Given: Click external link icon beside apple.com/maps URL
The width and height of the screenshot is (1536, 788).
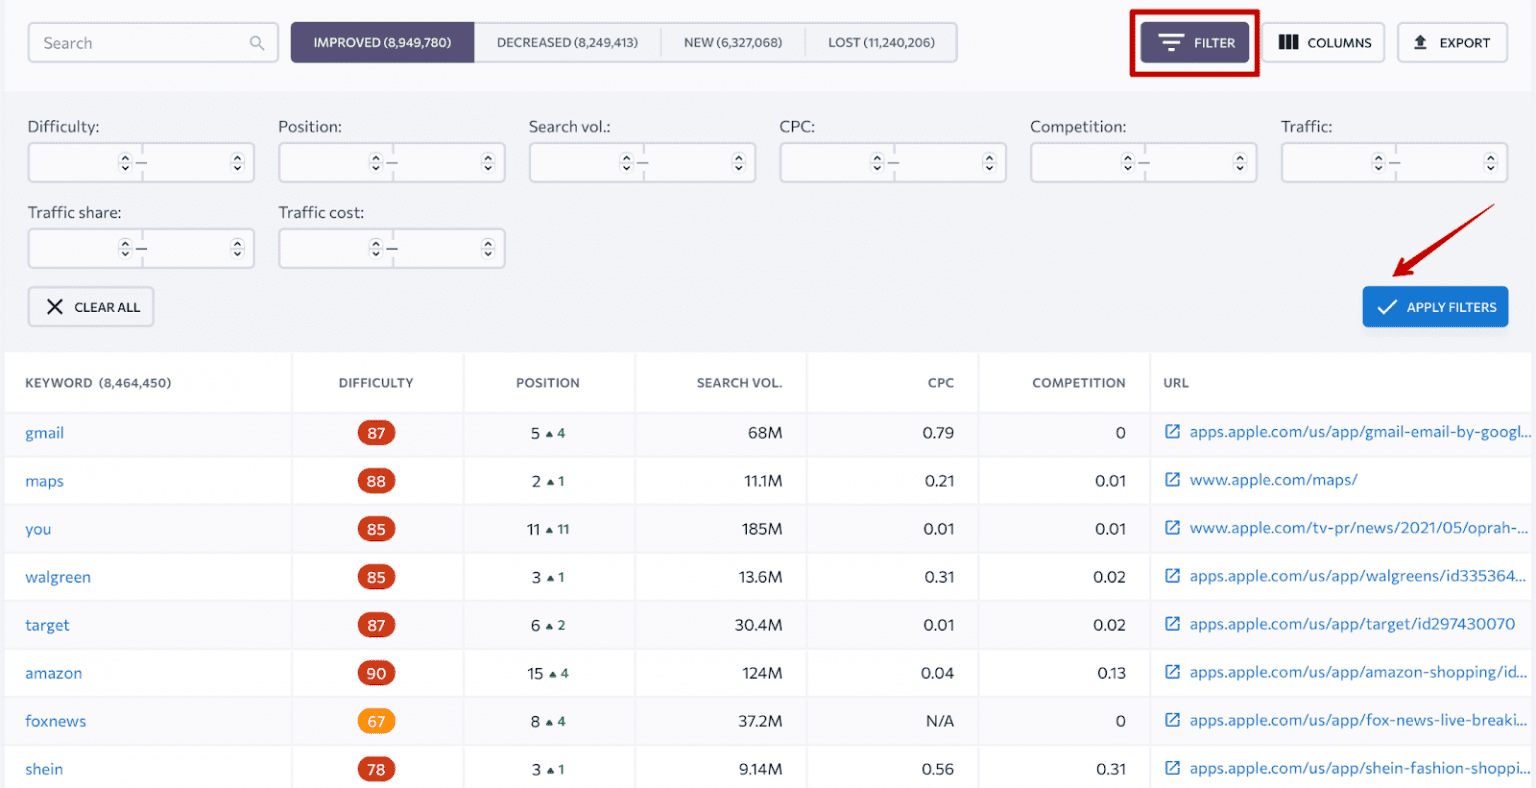Looking at the screenshot, I should tap(1172, 479).
